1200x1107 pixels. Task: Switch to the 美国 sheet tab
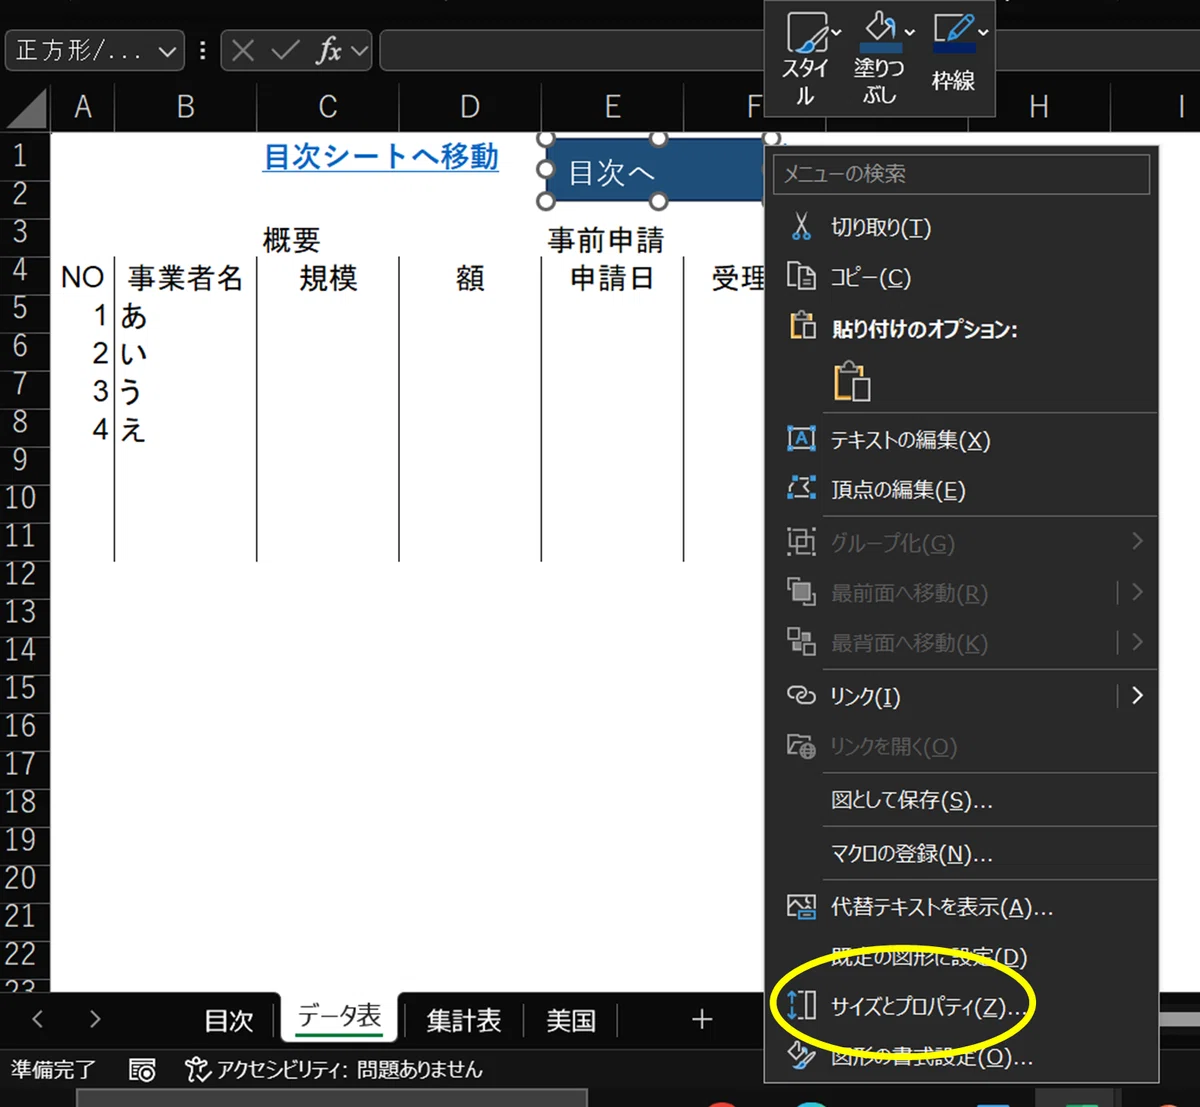tap(571, 1020)
